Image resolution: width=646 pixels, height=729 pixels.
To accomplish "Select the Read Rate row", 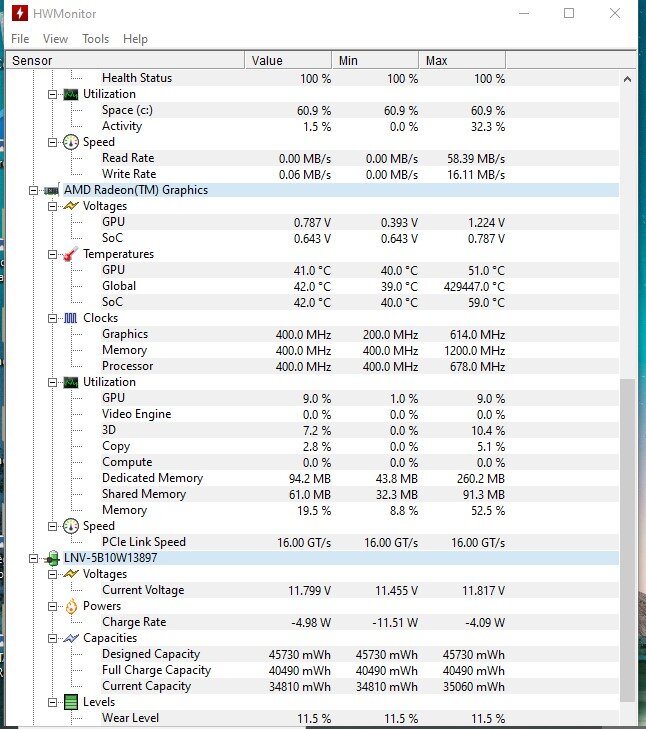I will point(360,159).
